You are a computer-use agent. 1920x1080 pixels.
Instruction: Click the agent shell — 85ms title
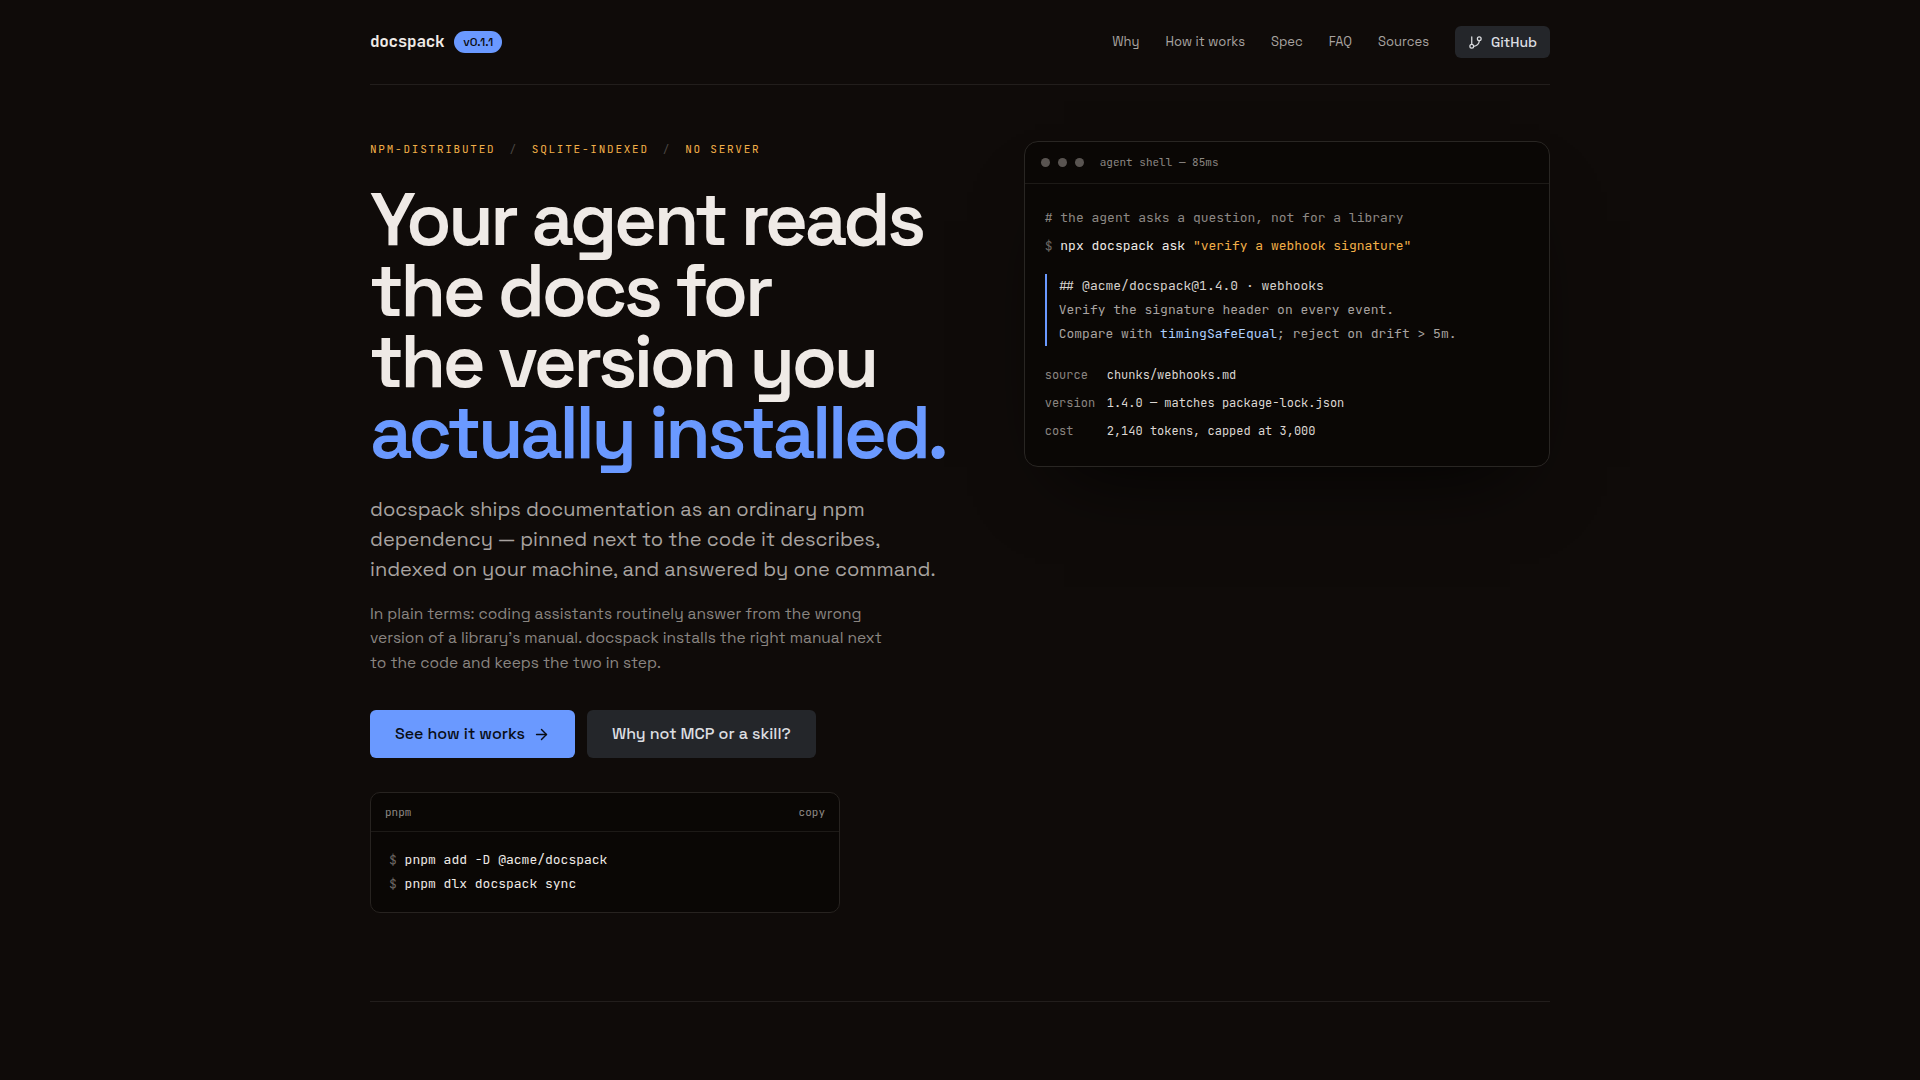(1159, 162)
